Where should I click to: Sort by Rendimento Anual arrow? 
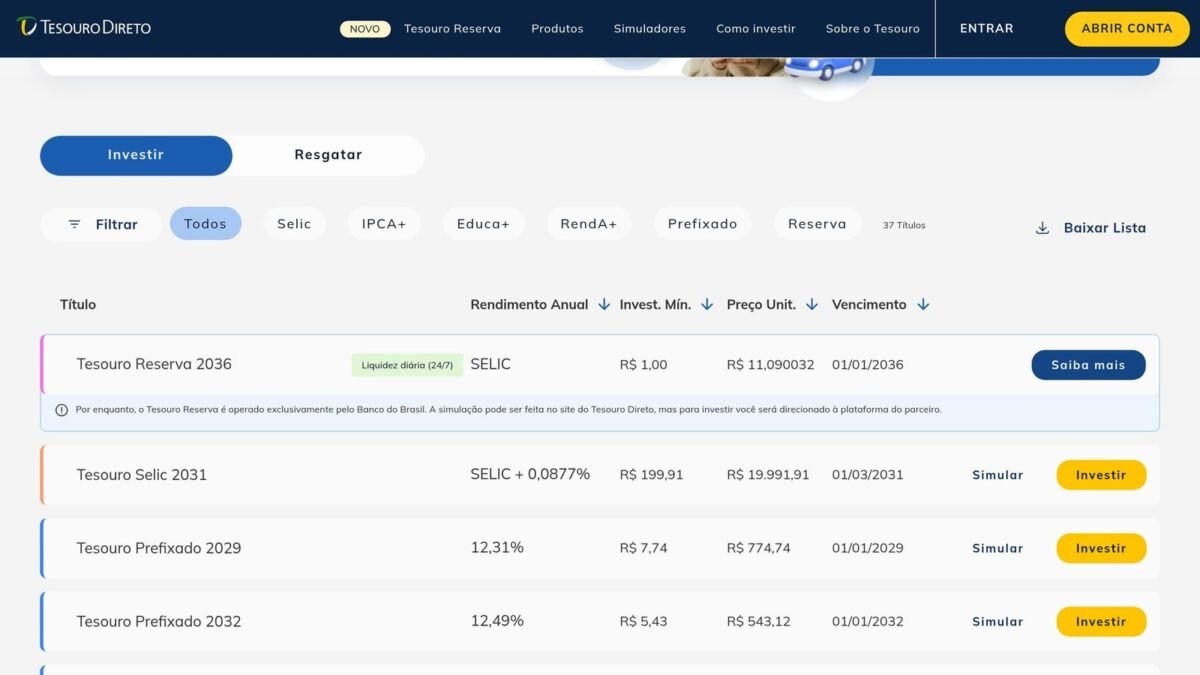tap(604, 304)
